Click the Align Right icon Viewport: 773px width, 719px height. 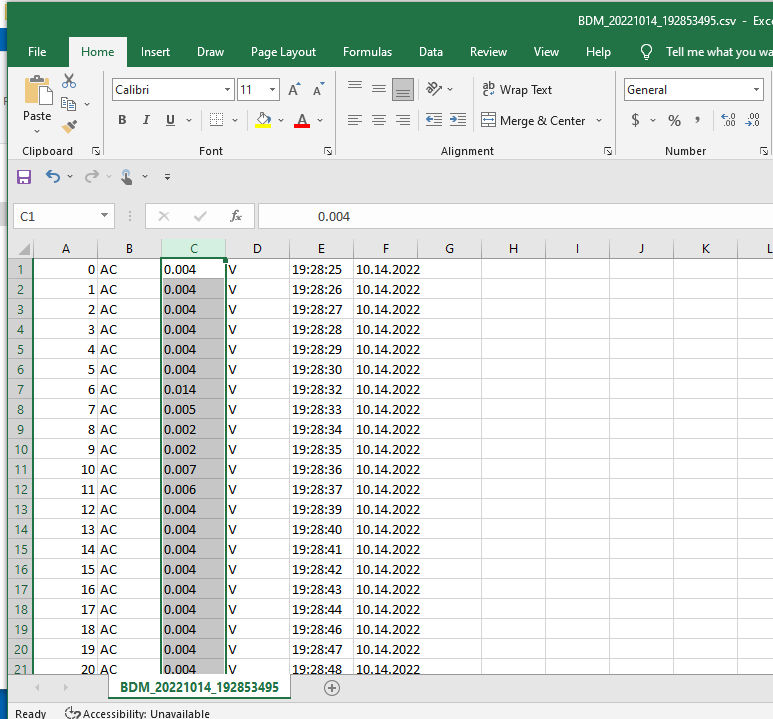click(403, 120)
